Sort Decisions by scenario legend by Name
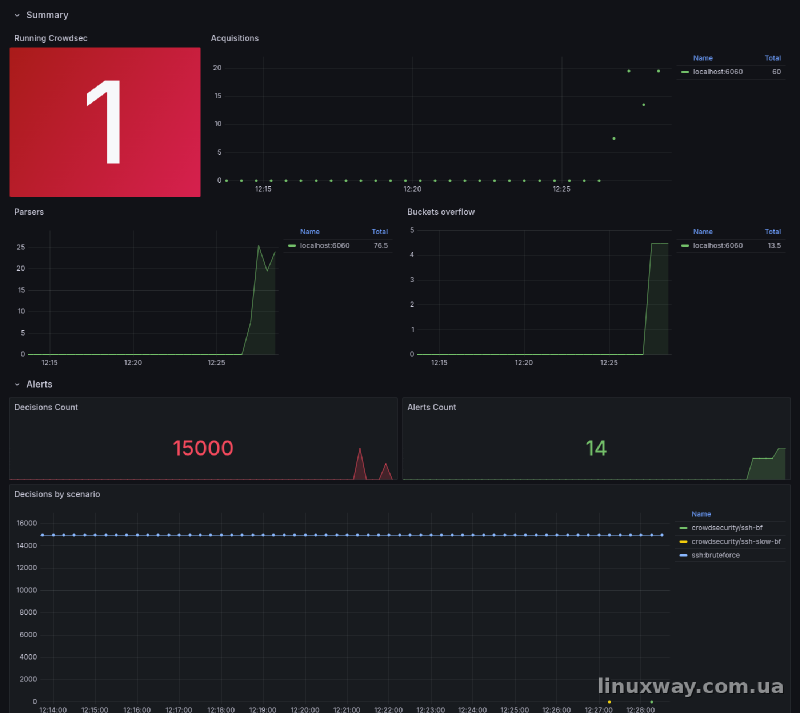Viewport: 800px width, 713px height. point(701,514)
